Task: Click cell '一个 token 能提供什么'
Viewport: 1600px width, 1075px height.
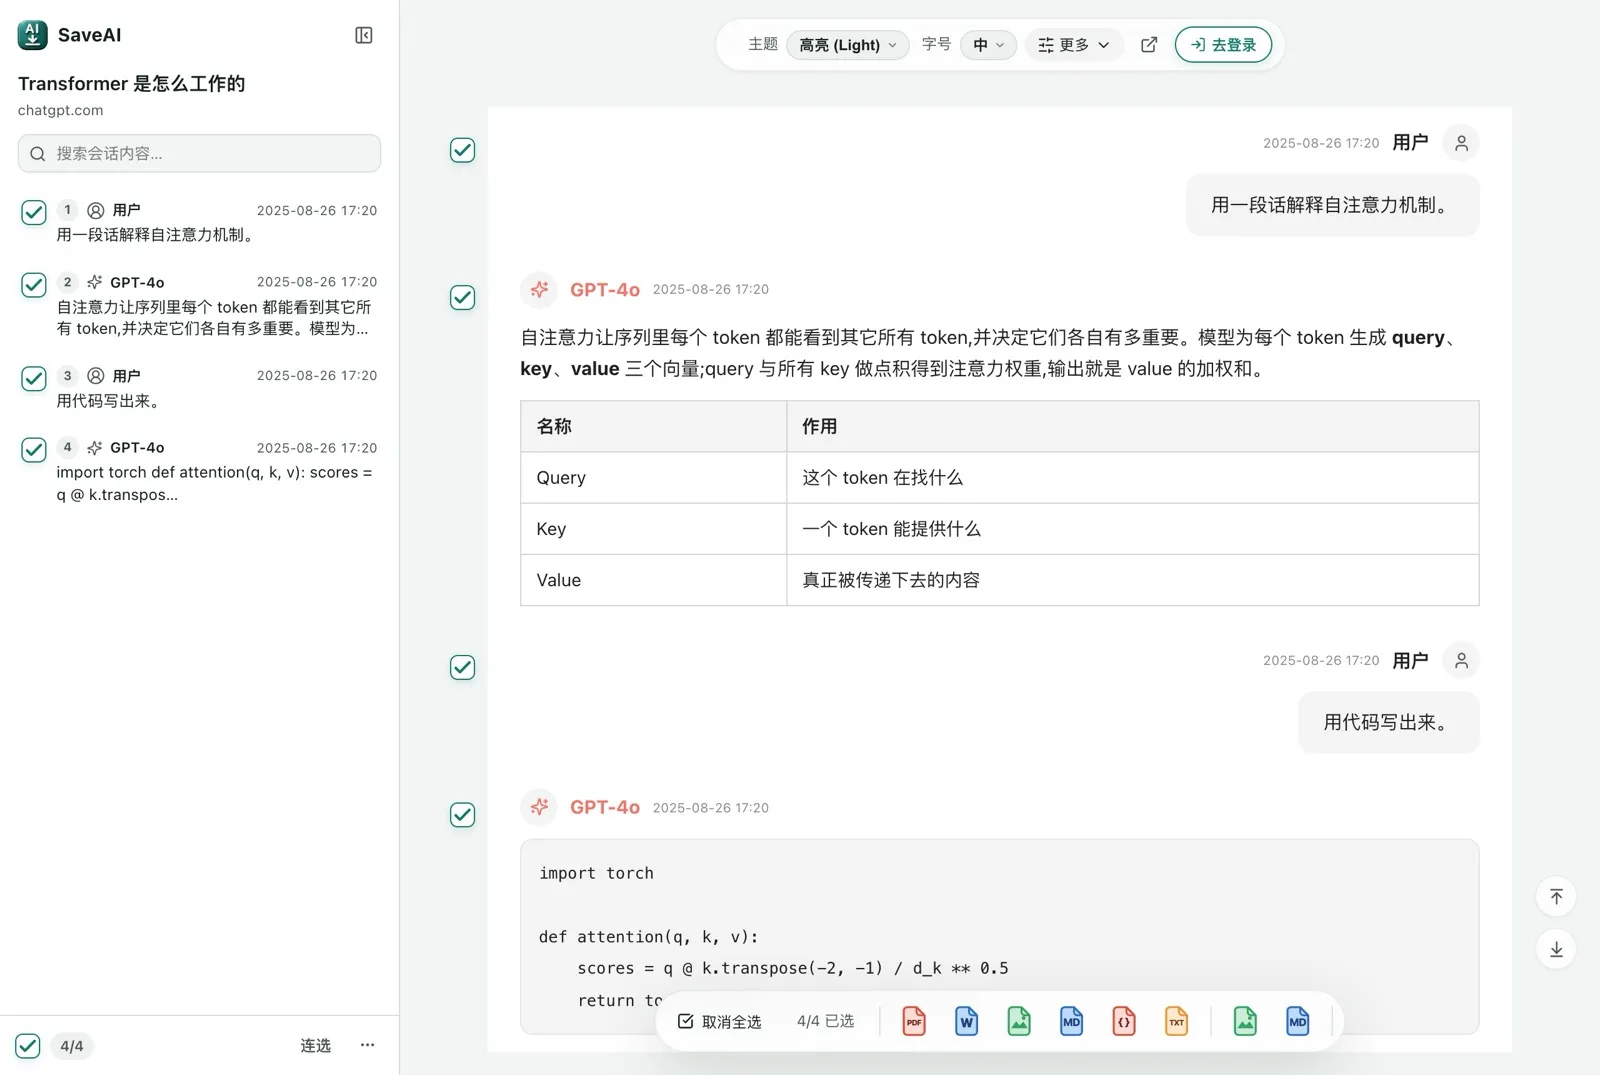Action: [x=1133, y=529]
